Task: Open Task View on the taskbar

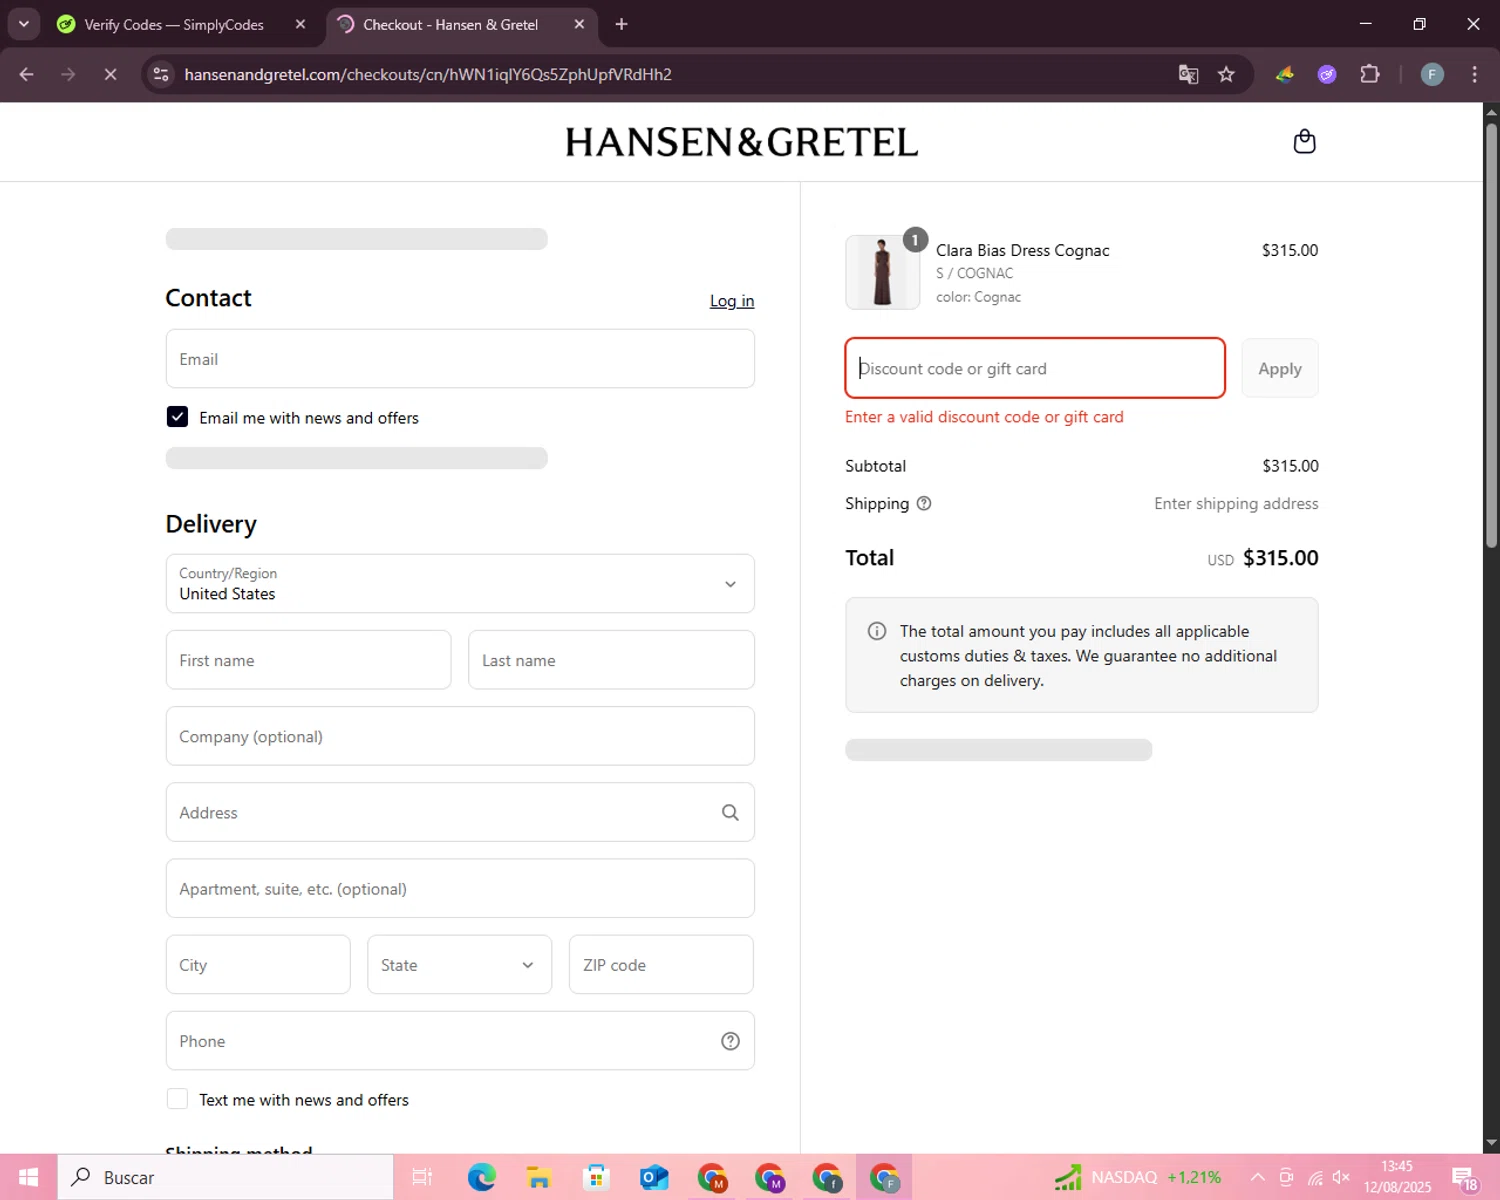Action: click(x=422, y=1177)
